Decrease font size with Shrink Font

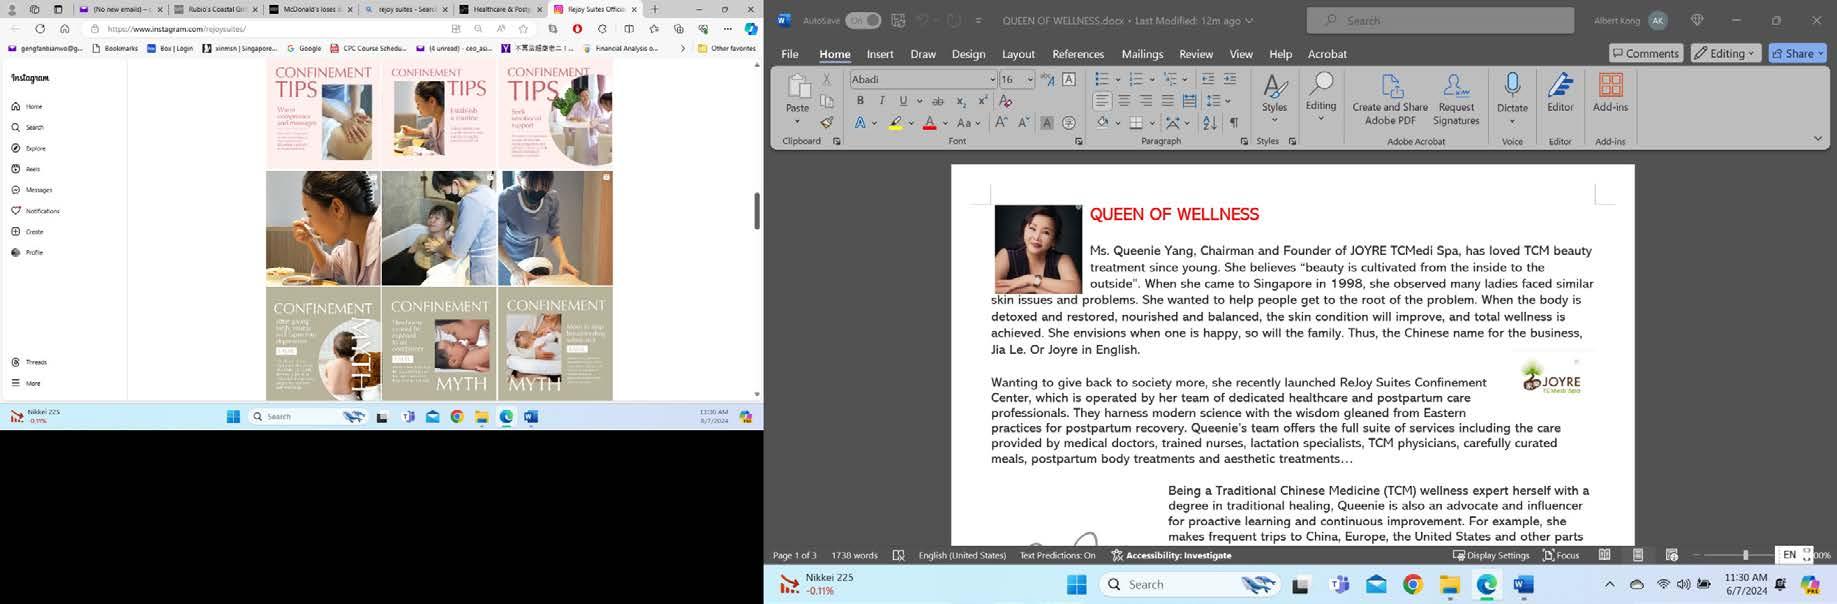(x=1023, y=123)
